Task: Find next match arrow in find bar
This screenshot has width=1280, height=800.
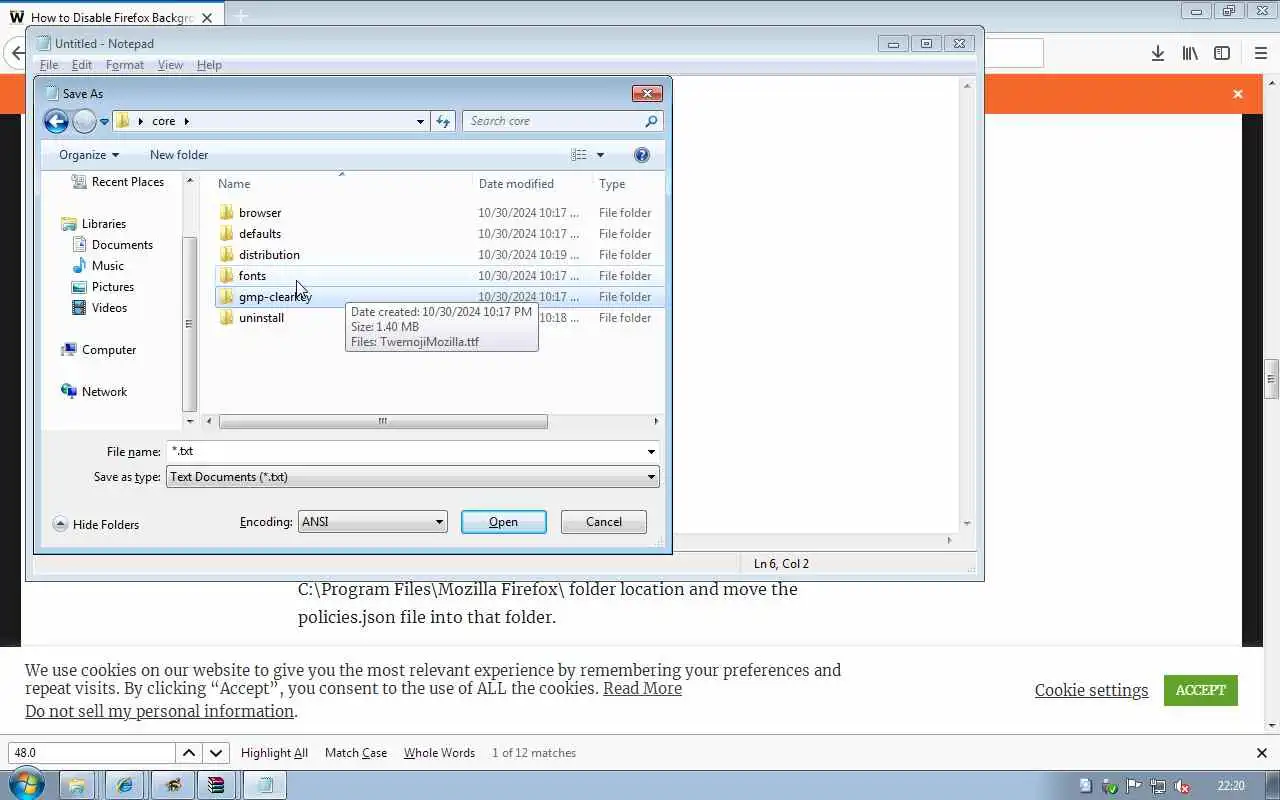Action: tap(216, 753)
